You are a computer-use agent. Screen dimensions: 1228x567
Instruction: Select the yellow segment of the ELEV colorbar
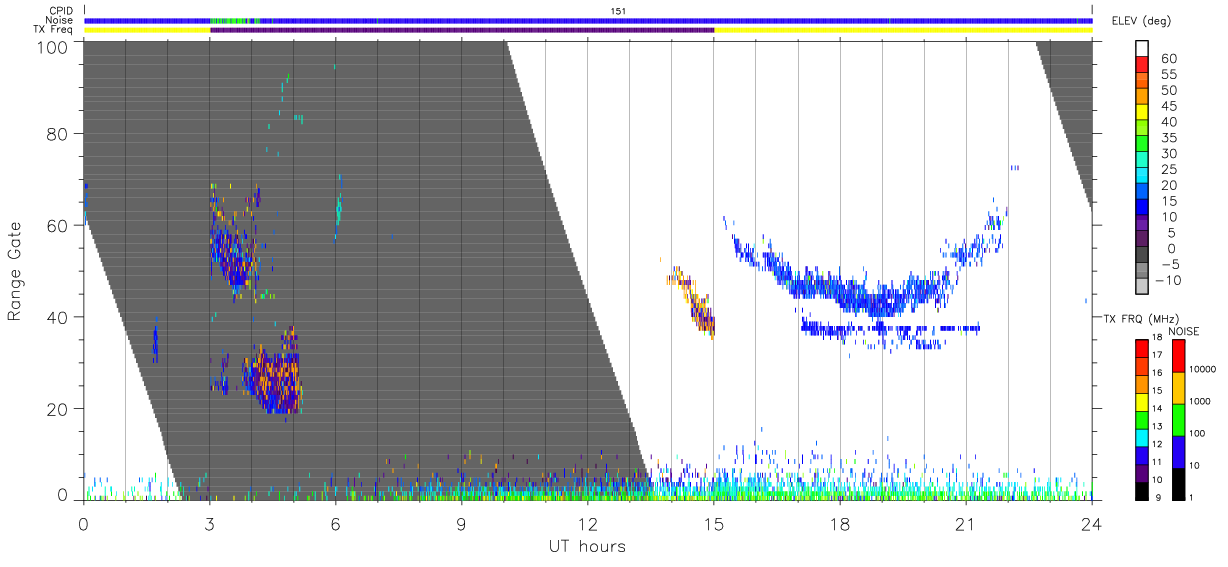click(x=1143, y=111)
